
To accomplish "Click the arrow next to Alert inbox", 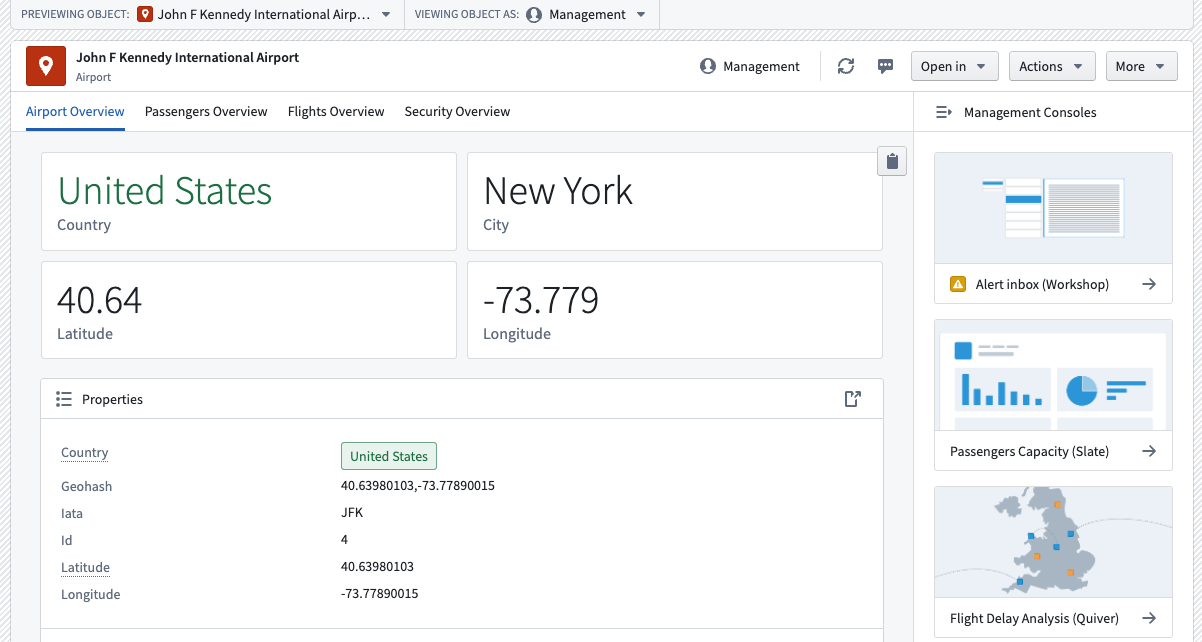I will 1149,284.
